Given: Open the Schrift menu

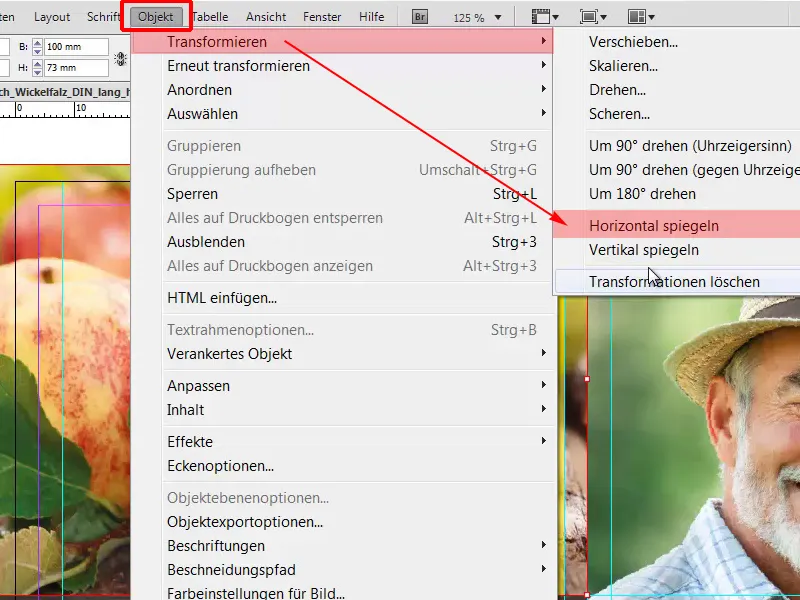Looking at the screenshot, I should 103,17.
